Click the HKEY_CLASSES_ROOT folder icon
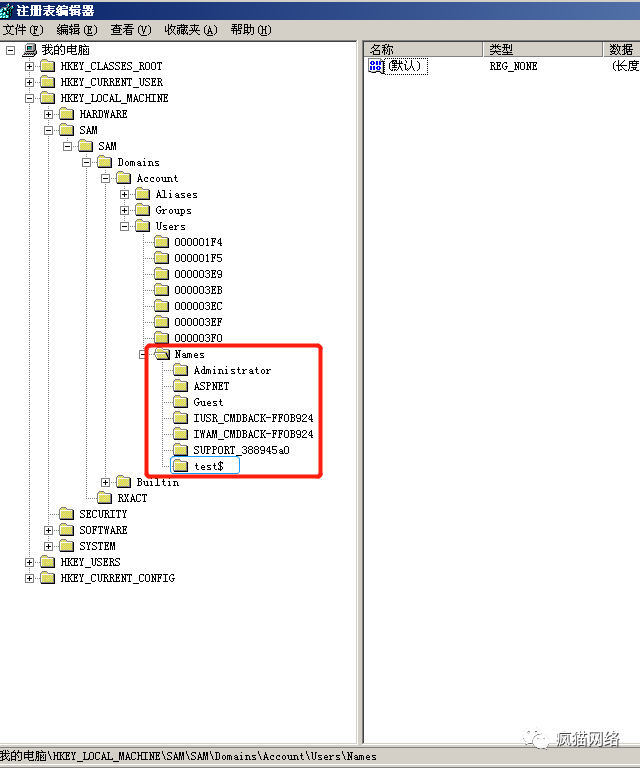The height and width of the screenshot is (768, 640). click(x=47, y=66)
